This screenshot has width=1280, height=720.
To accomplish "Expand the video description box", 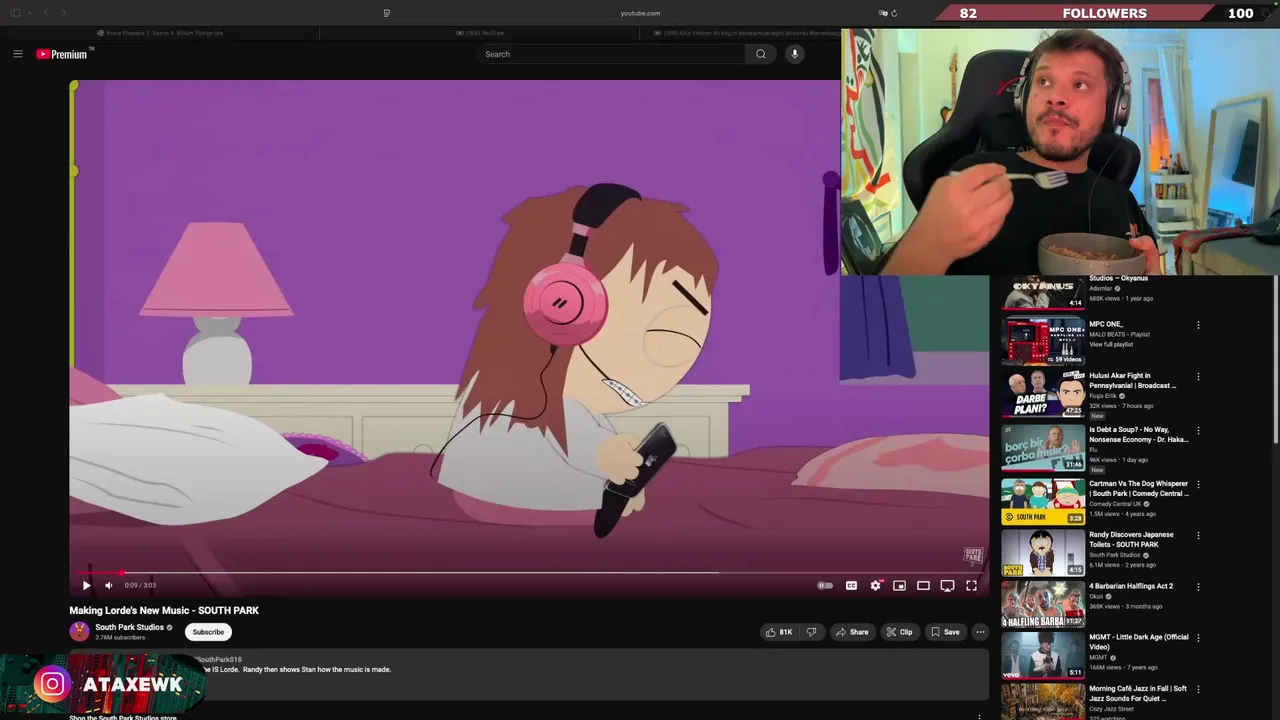I will click(x=529, y=676).
